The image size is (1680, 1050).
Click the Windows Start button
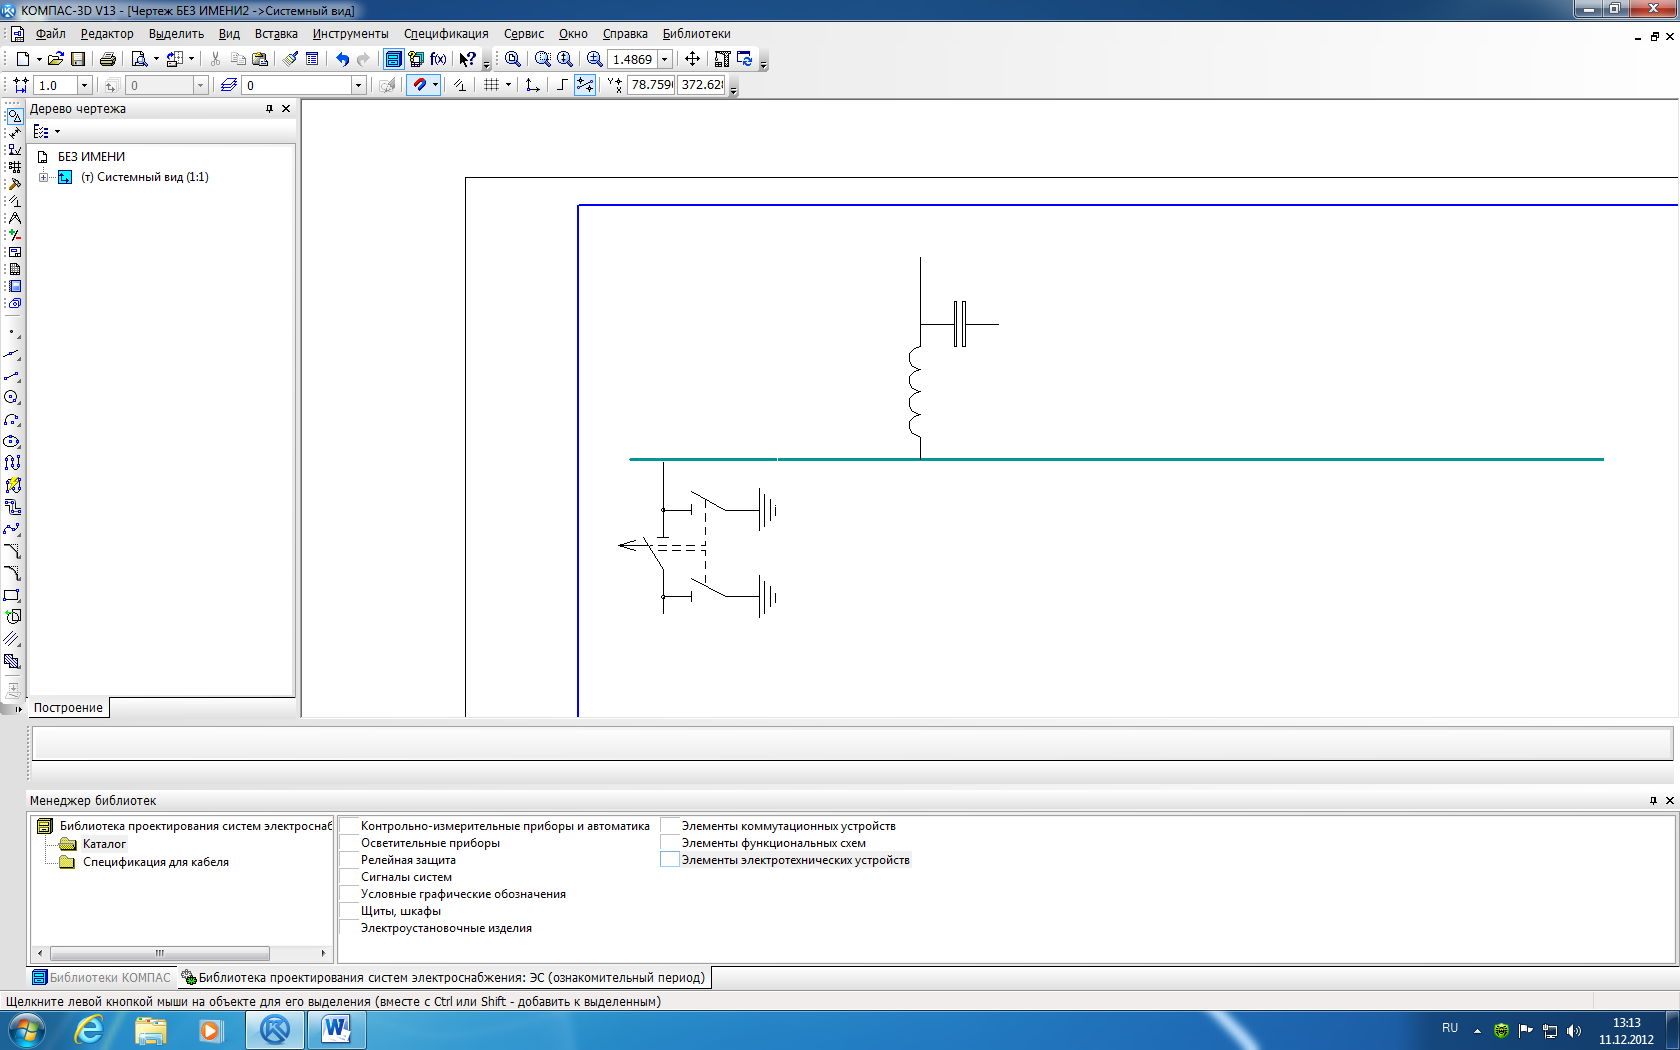(x=26, y=1029)
